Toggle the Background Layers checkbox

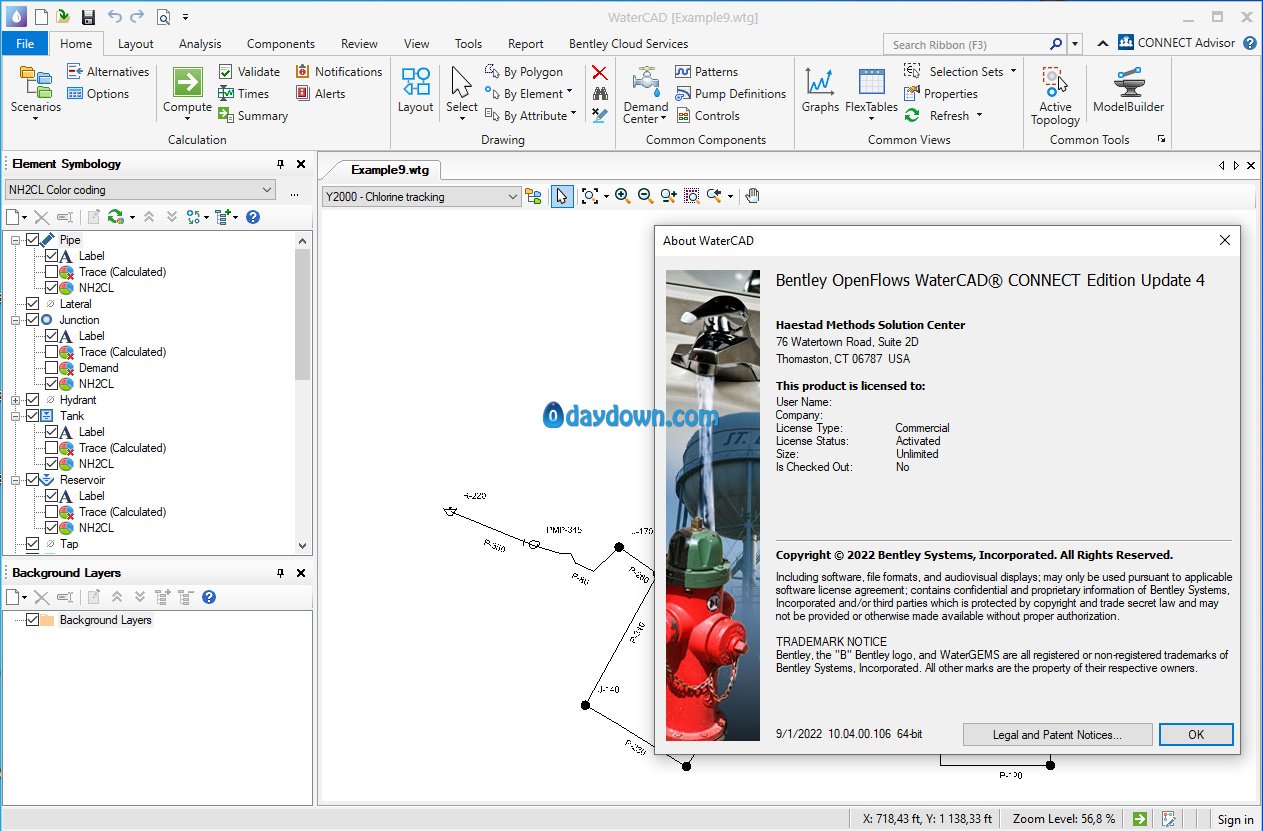tap(32, 620)
